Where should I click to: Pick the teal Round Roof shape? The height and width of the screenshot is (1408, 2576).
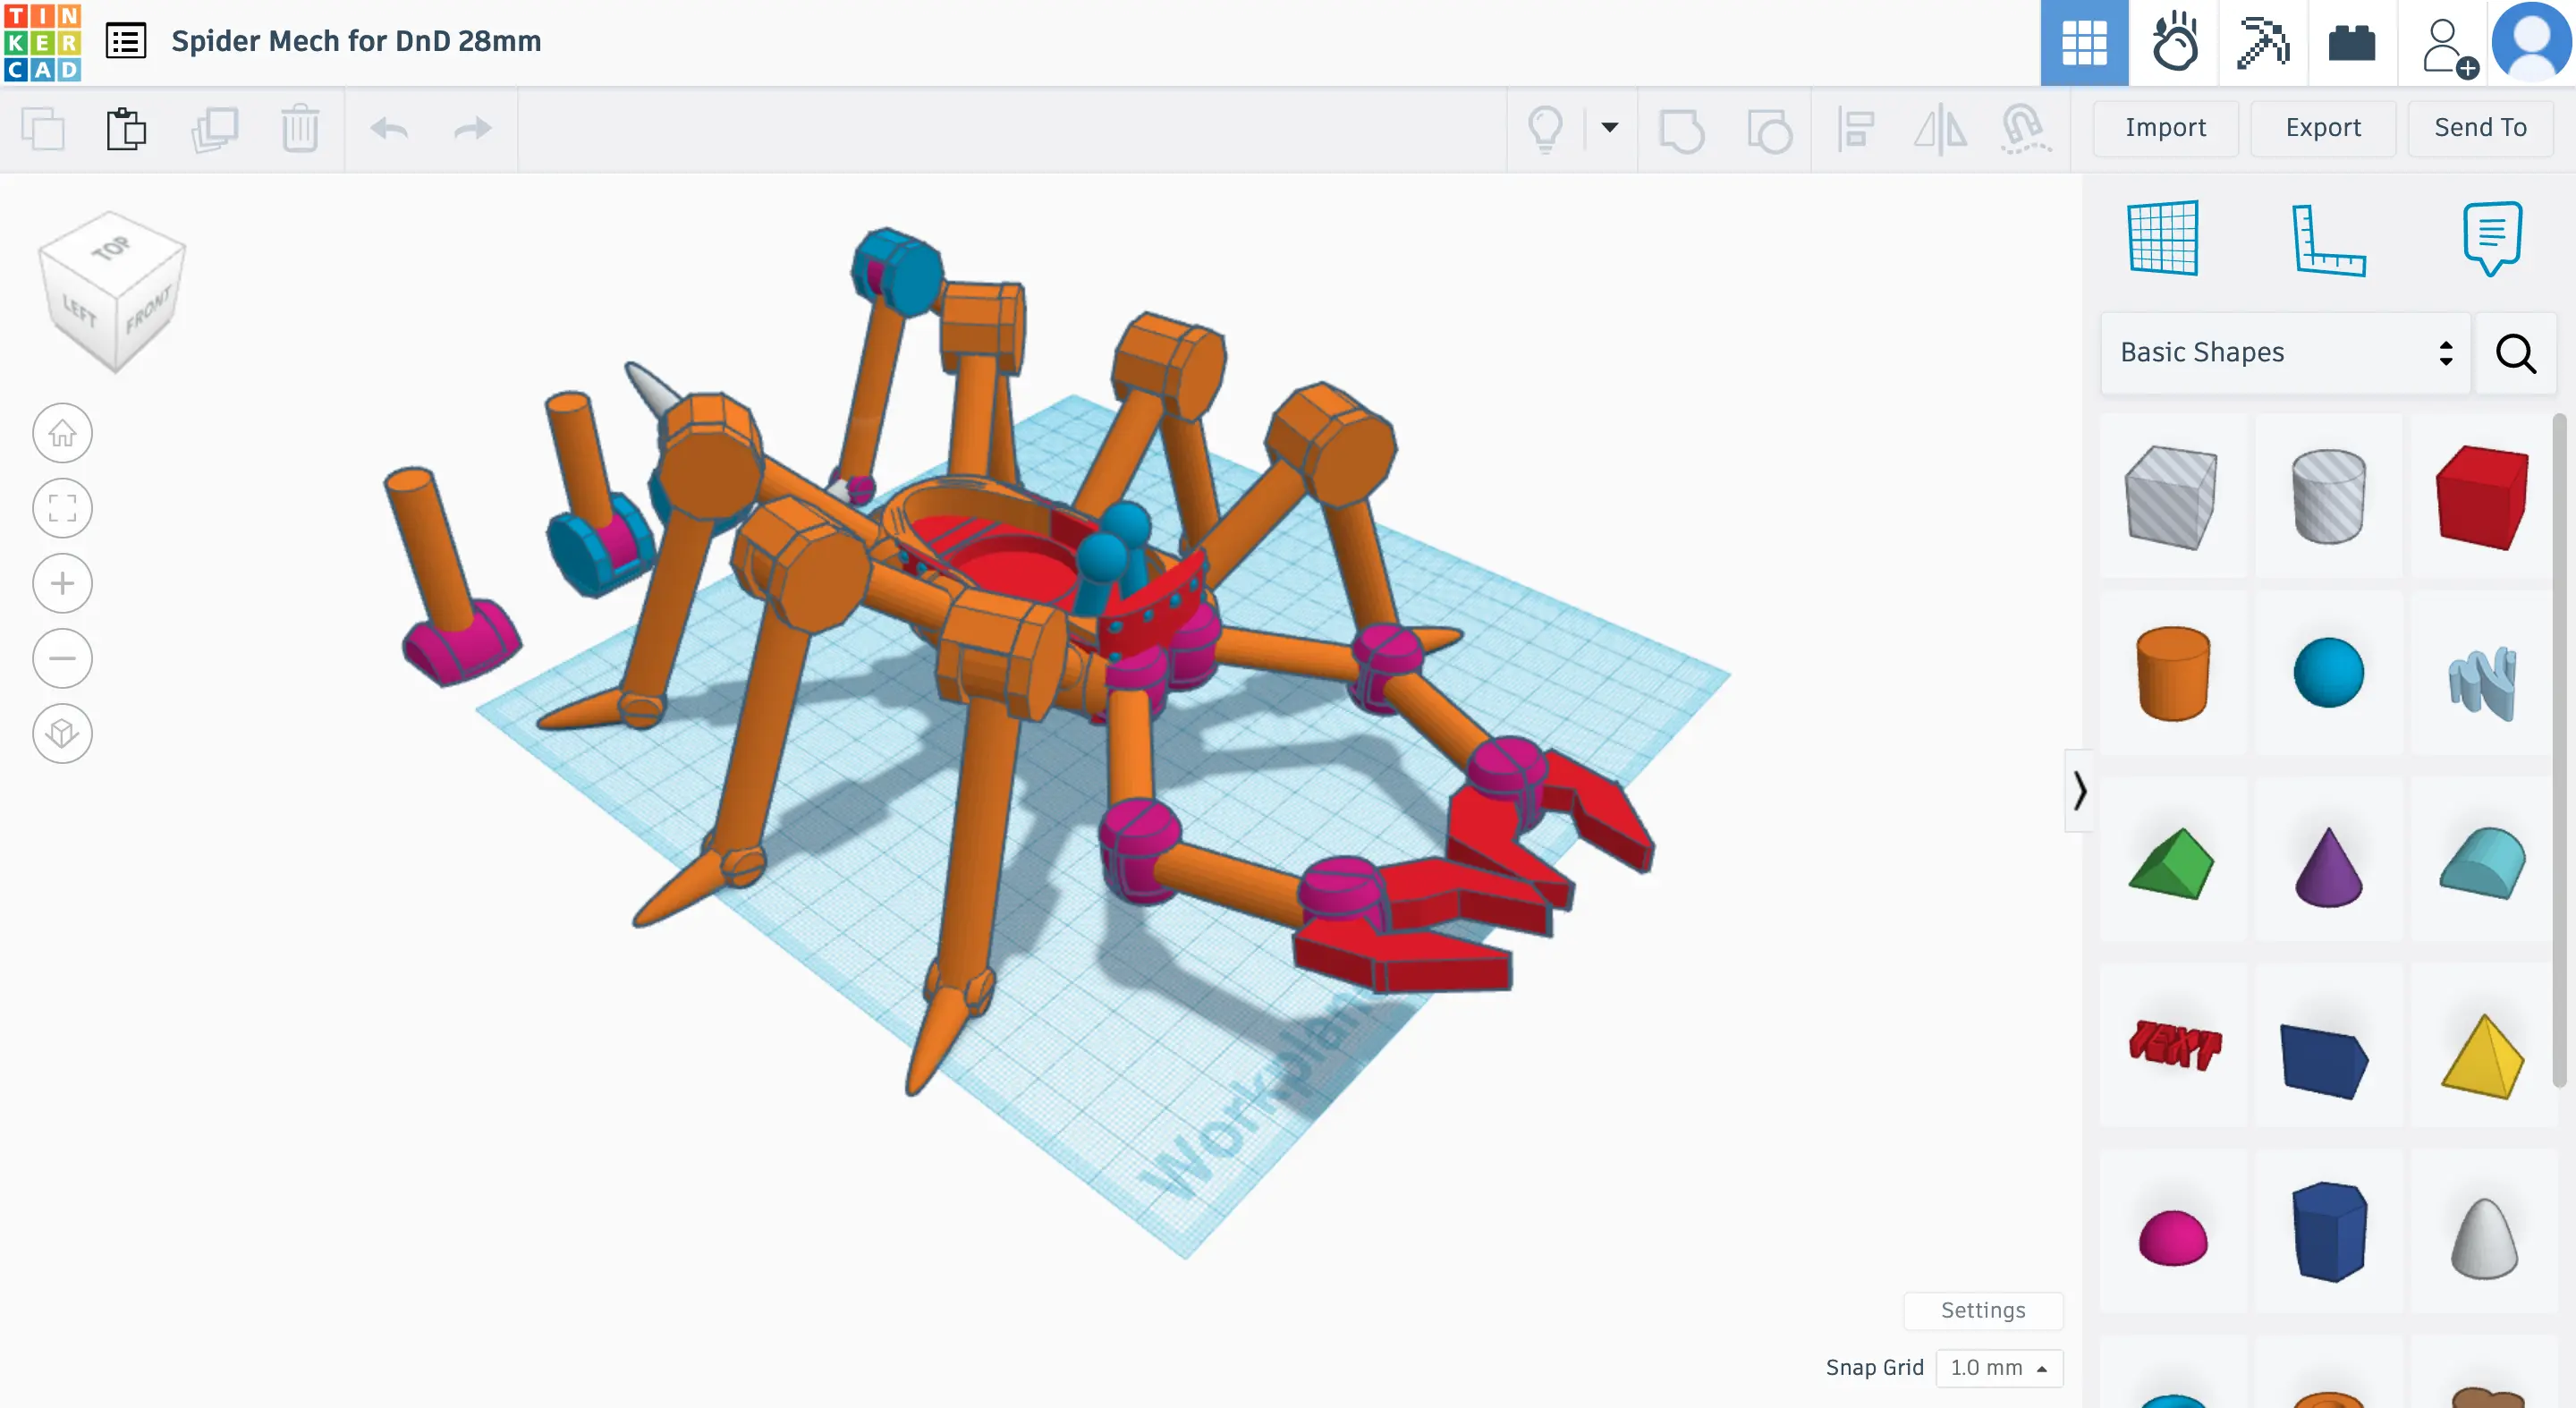2483,862
